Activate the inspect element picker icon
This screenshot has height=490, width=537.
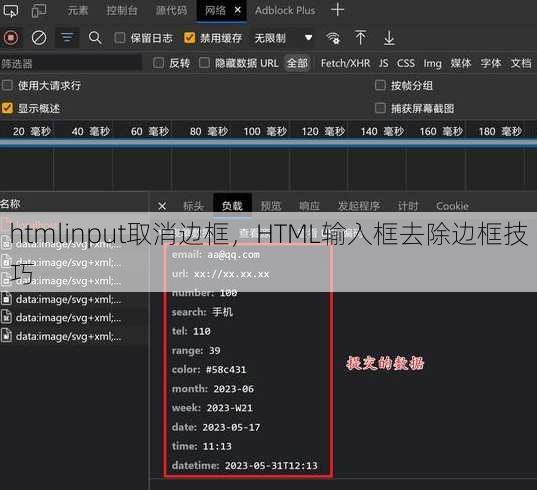click(x=11, y=10)
